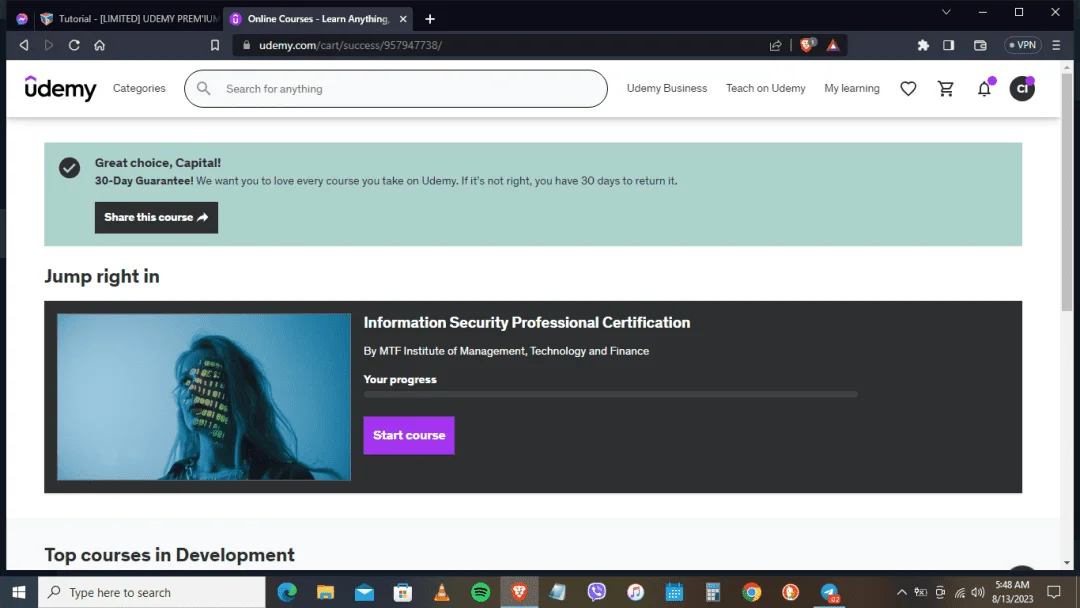Click the Your progress bar

(610, 395)
